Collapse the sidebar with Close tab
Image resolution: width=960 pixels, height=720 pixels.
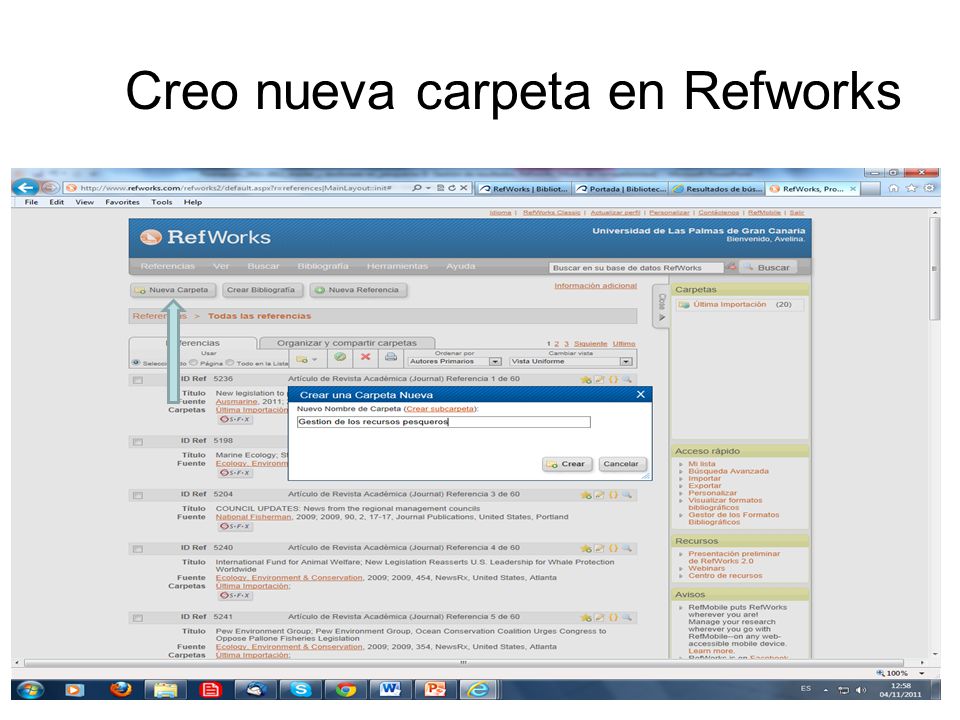pyautogui.click(x=661, y=306)
